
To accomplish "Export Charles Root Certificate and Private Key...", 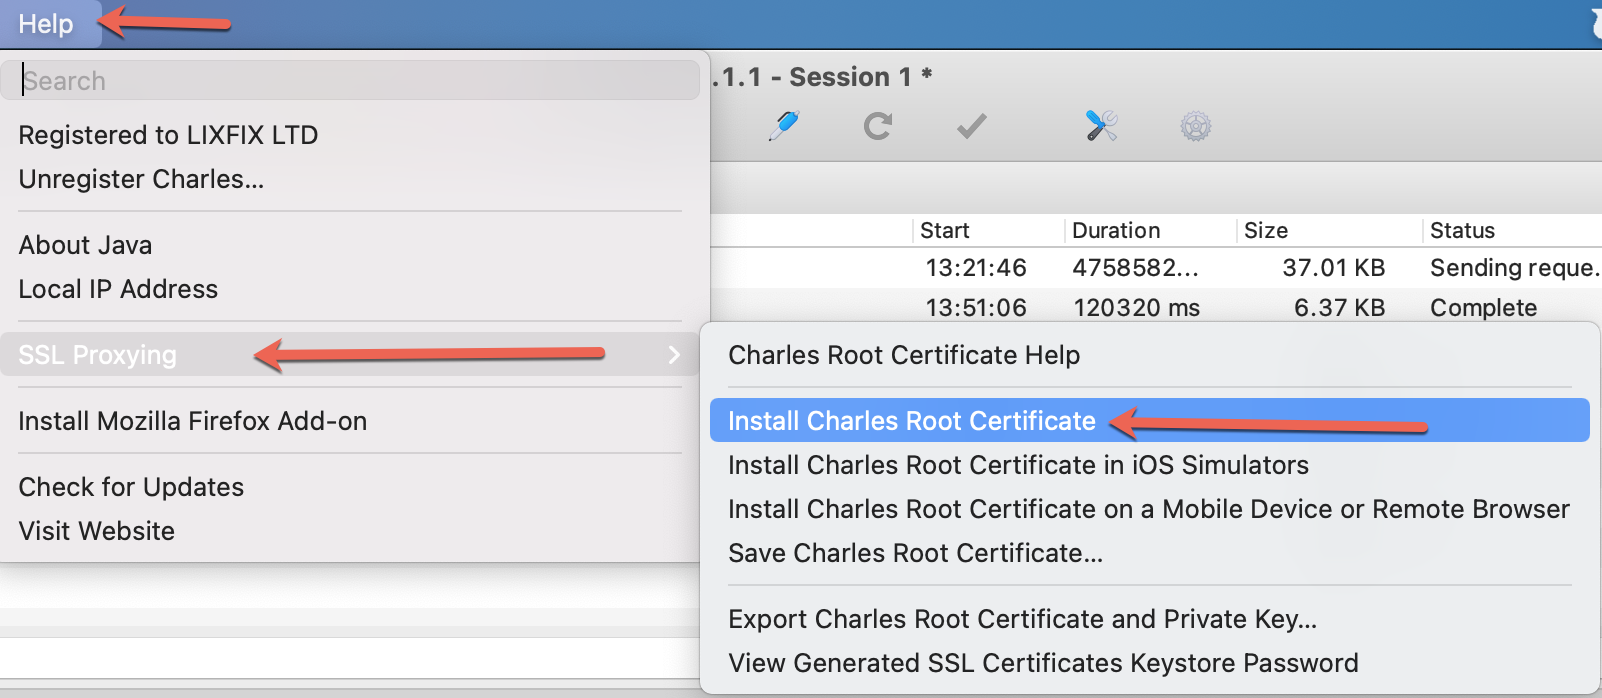I will 1022,619.
